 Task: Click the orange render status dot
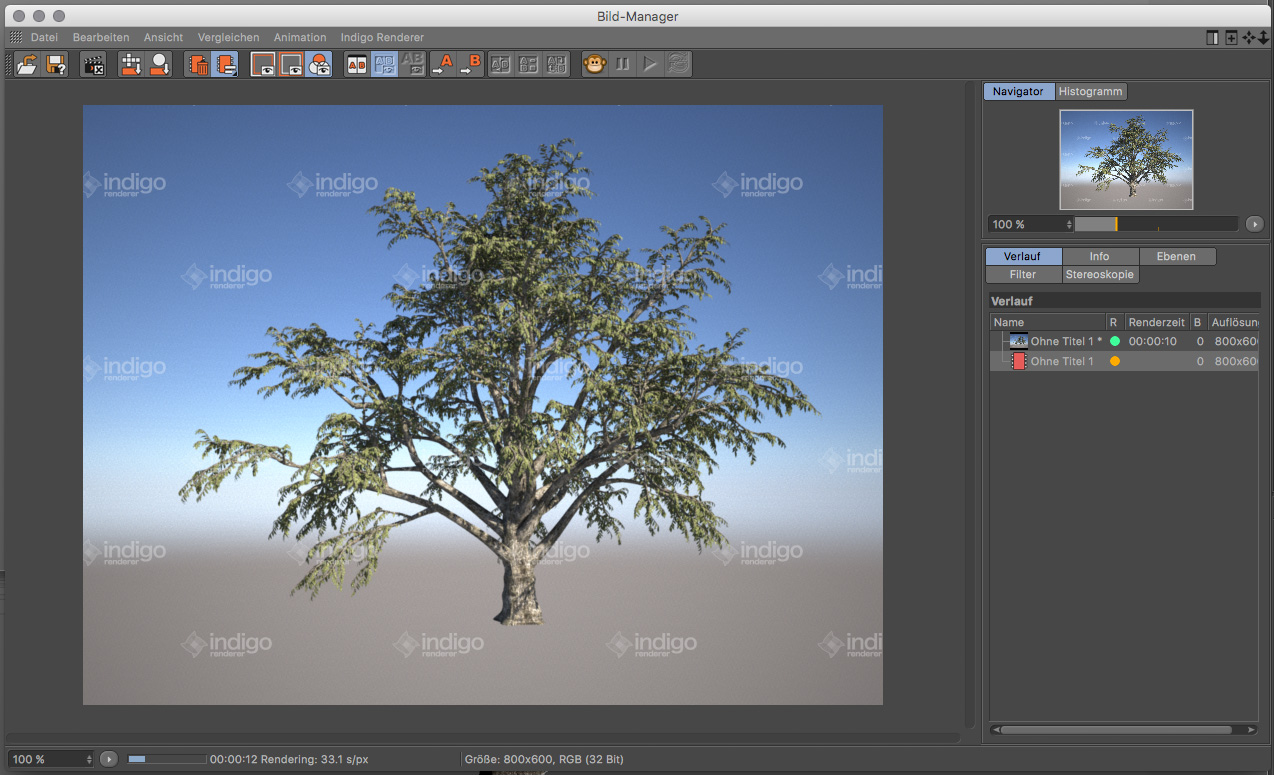[x=1115, y=361]
